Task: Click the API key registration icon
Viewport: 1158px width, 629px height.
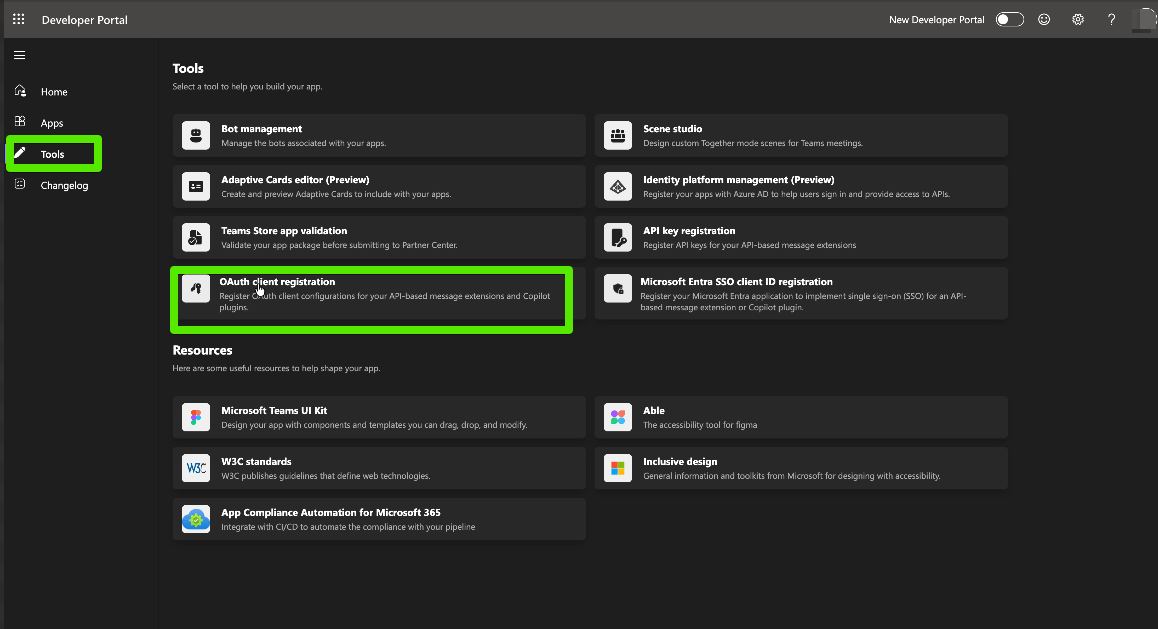Action: tap(617, 237)
